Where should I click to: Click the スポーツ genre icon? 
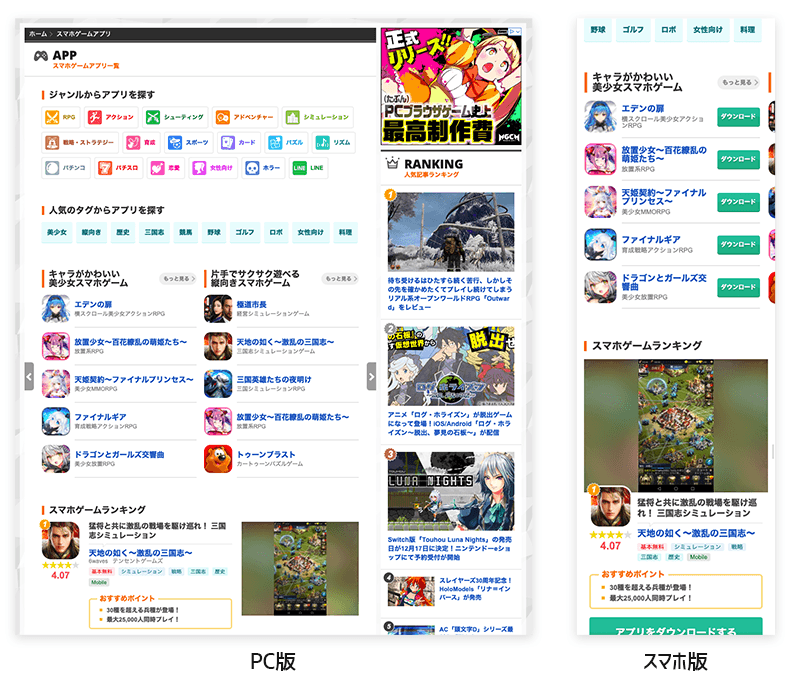click(175, 143)
